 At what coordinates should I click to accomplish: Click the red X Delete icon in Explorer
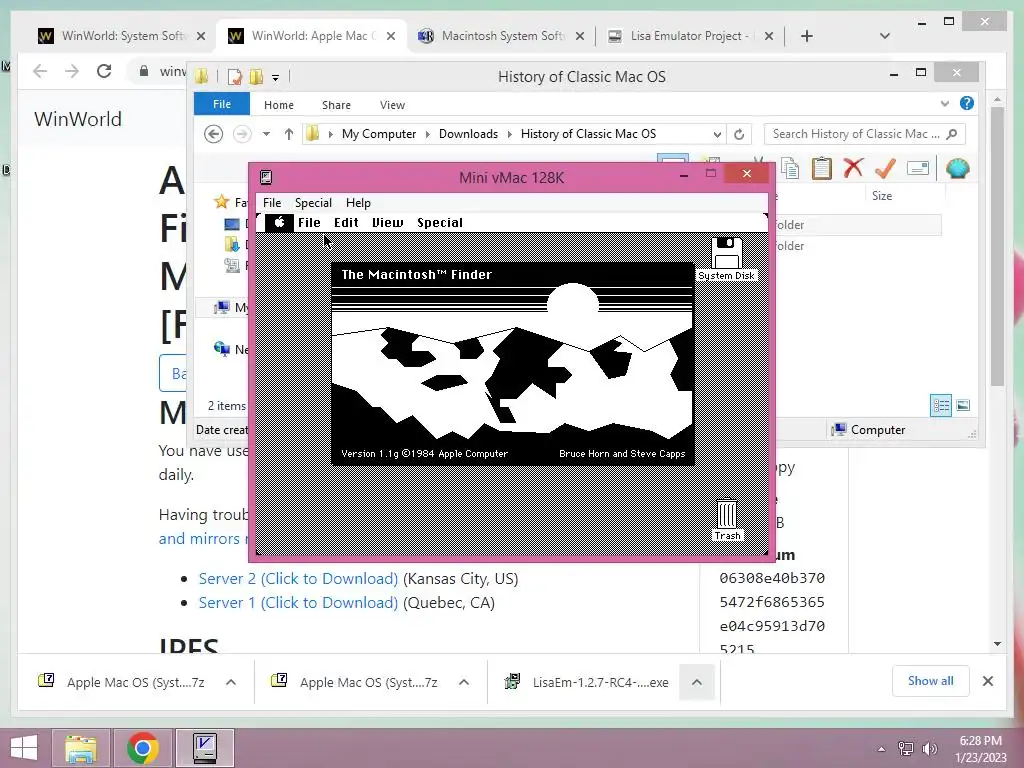click(x=853, y=168)
